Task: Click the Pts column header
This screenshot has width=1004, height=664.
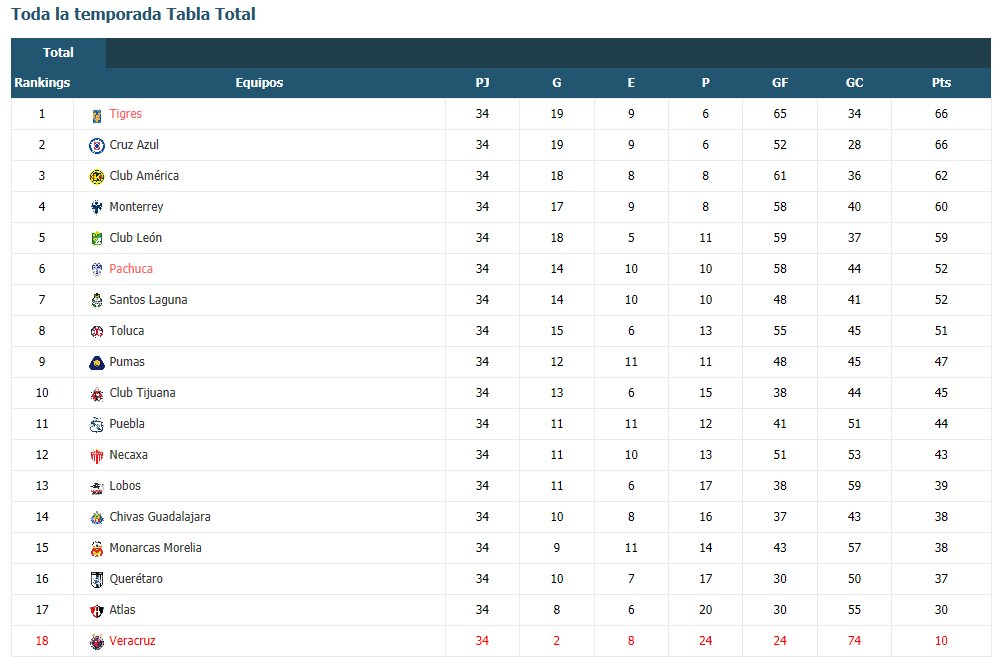Action: click(x=941, y=83)
